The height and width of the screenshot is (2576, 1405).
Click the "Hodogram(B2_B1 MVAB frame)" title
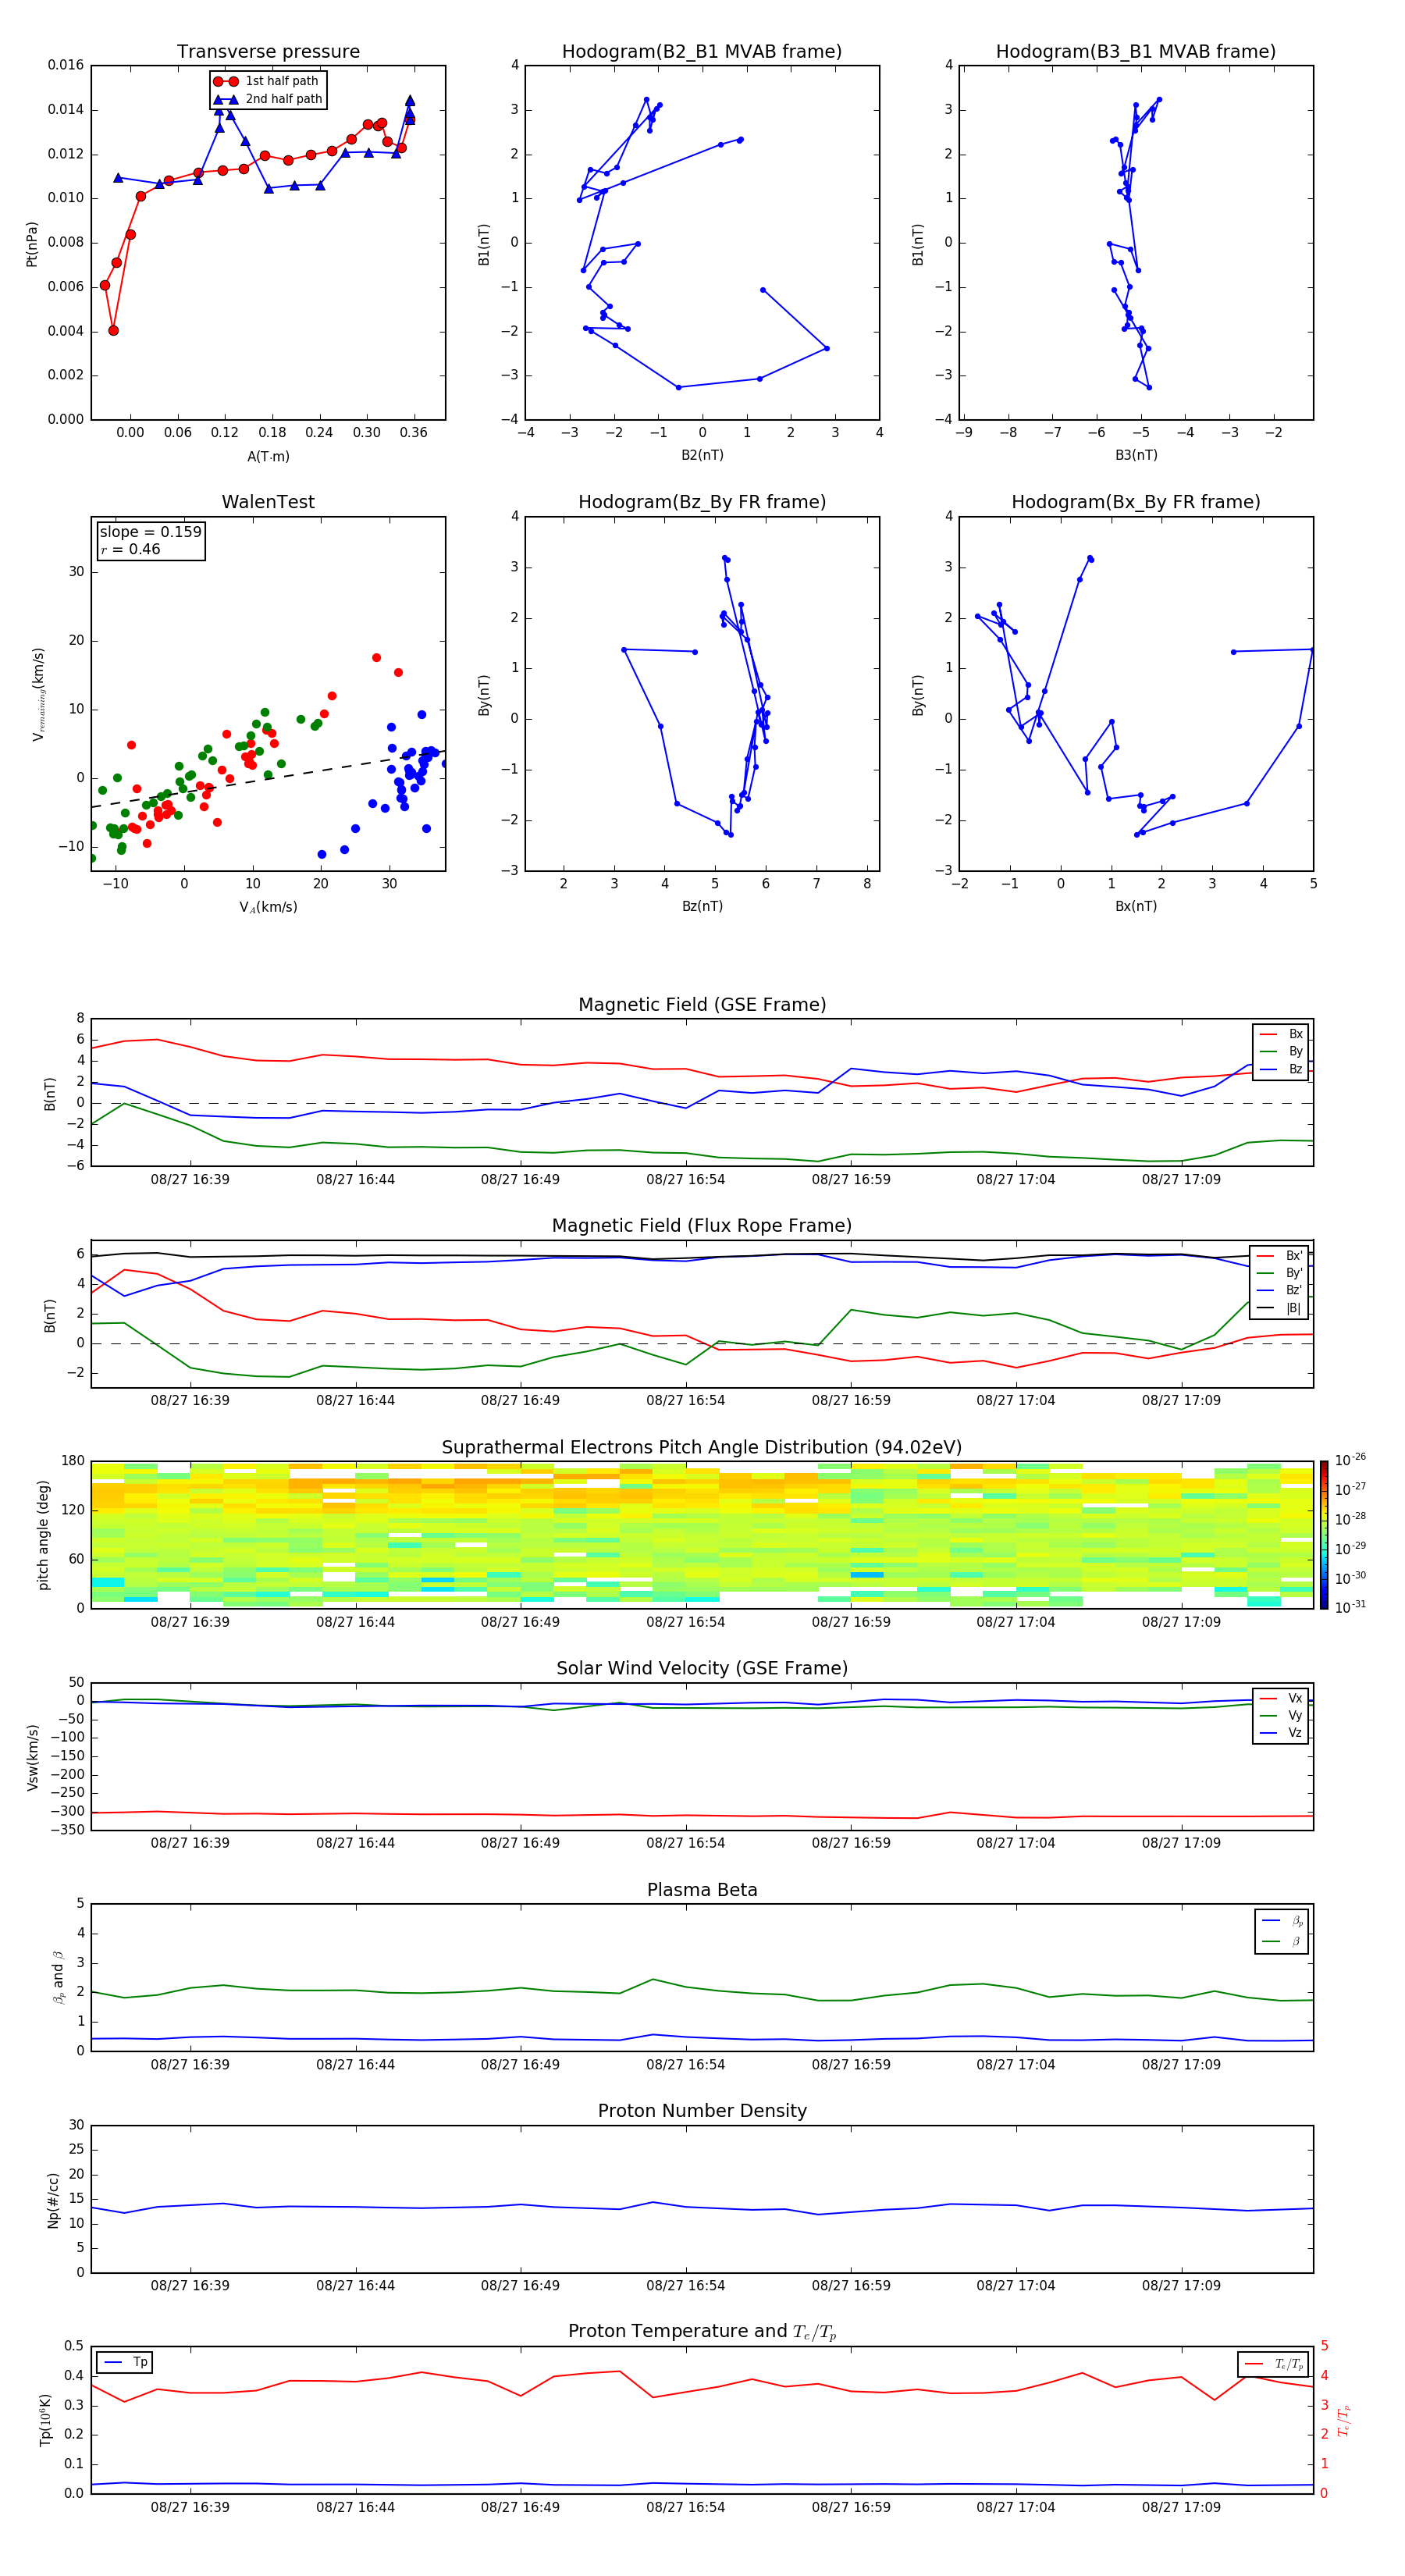coord(702,52)
